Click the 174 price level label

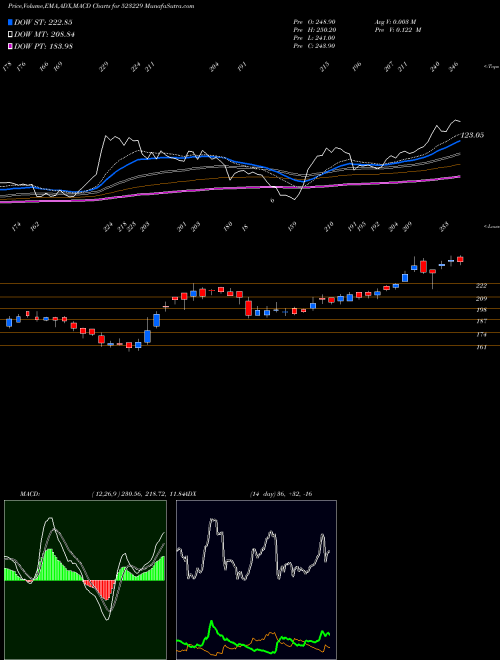[x=481, y=335]
